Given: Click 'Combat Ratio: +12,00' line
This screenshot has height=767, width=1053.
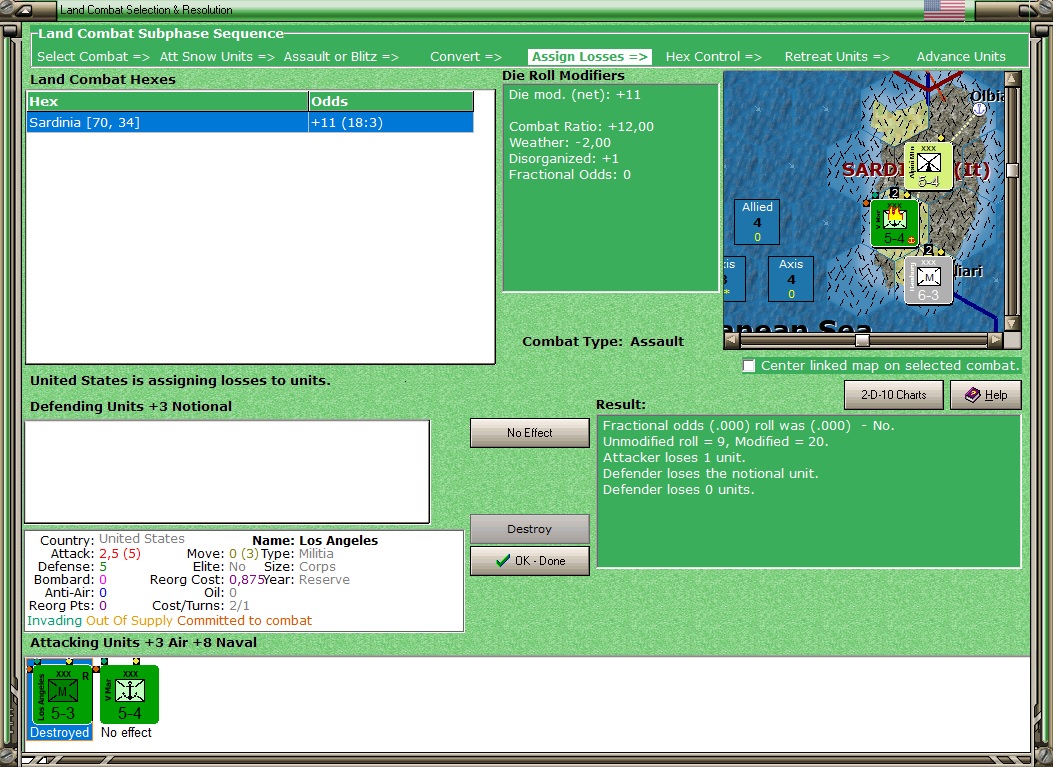Looking at the screenshot, I should tap(581, 126).
